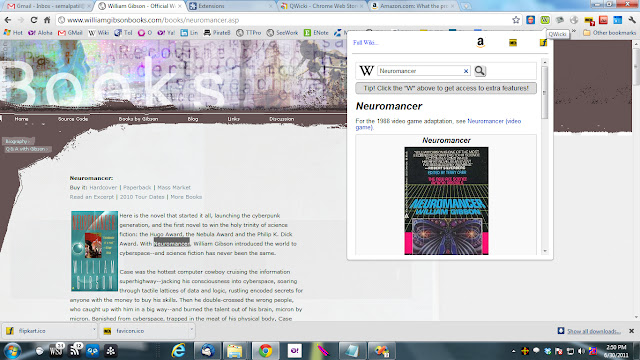Open Internet Explorer from the taskbar

(x=178, y=351)
